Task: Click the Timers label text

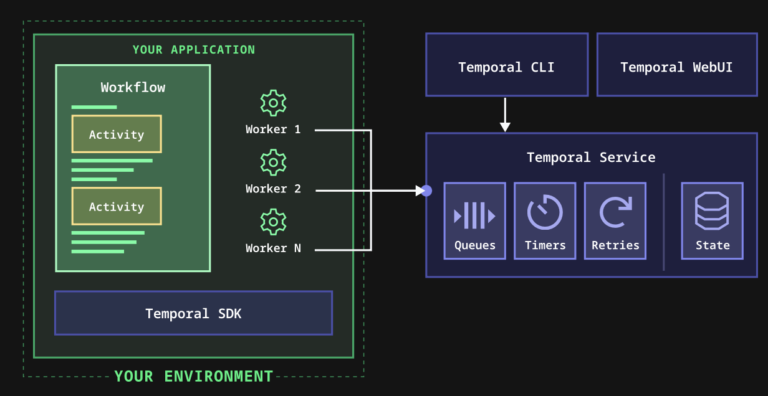Action: [x=545, y=245]
